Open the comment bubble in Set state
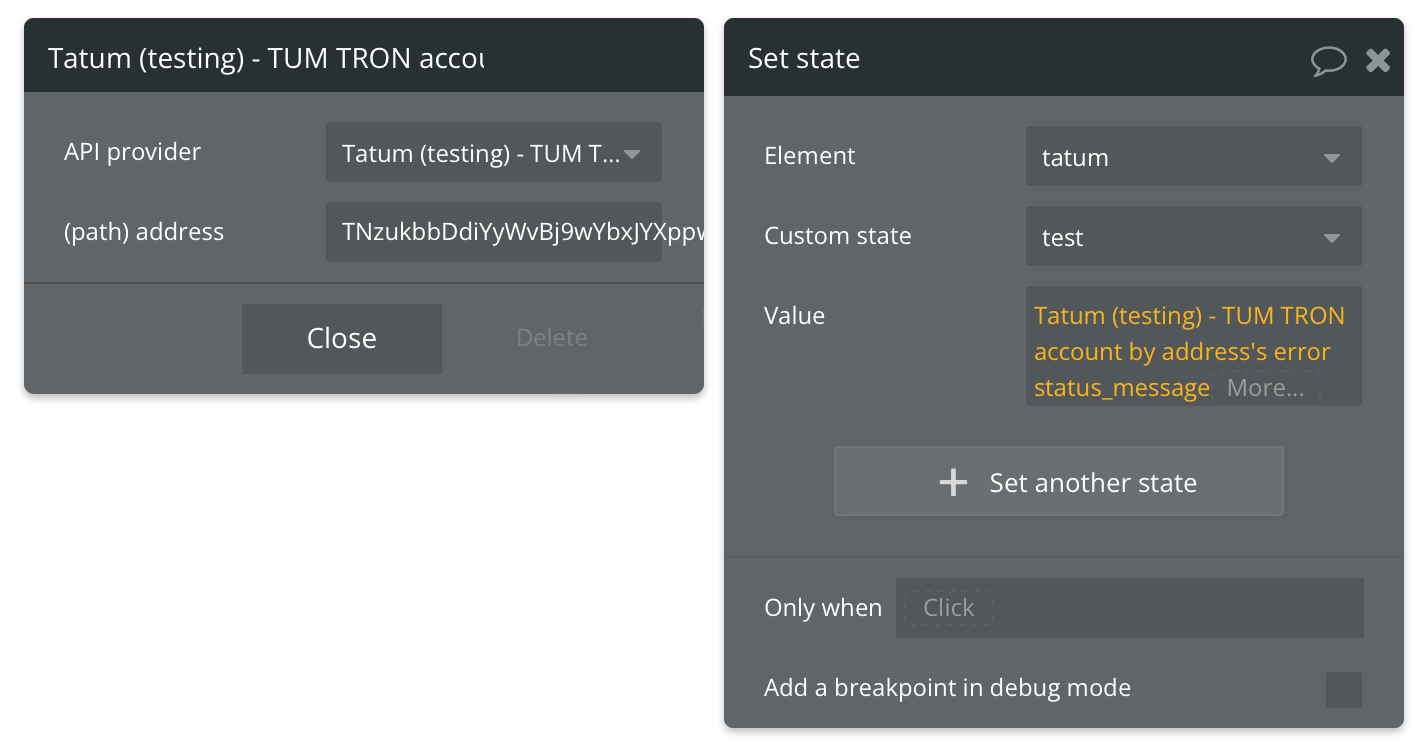Image resolution: width=1414 pixels, height=744 pixels. 1329,60
